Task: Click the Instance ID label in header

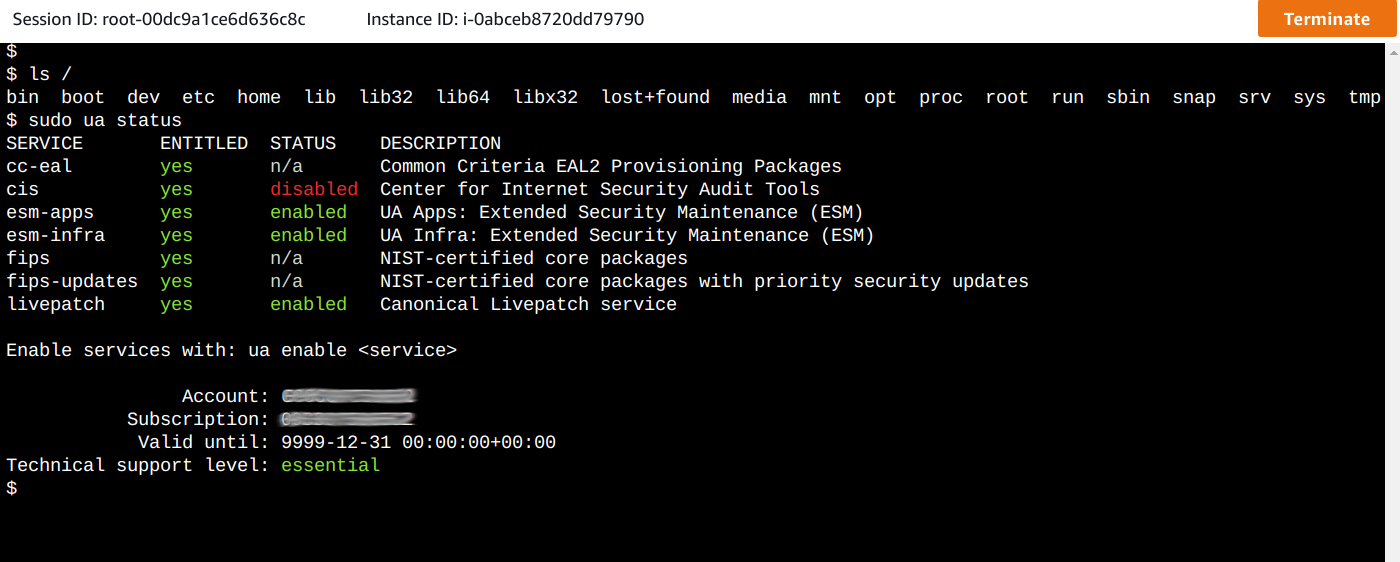Action: (505, 19)
